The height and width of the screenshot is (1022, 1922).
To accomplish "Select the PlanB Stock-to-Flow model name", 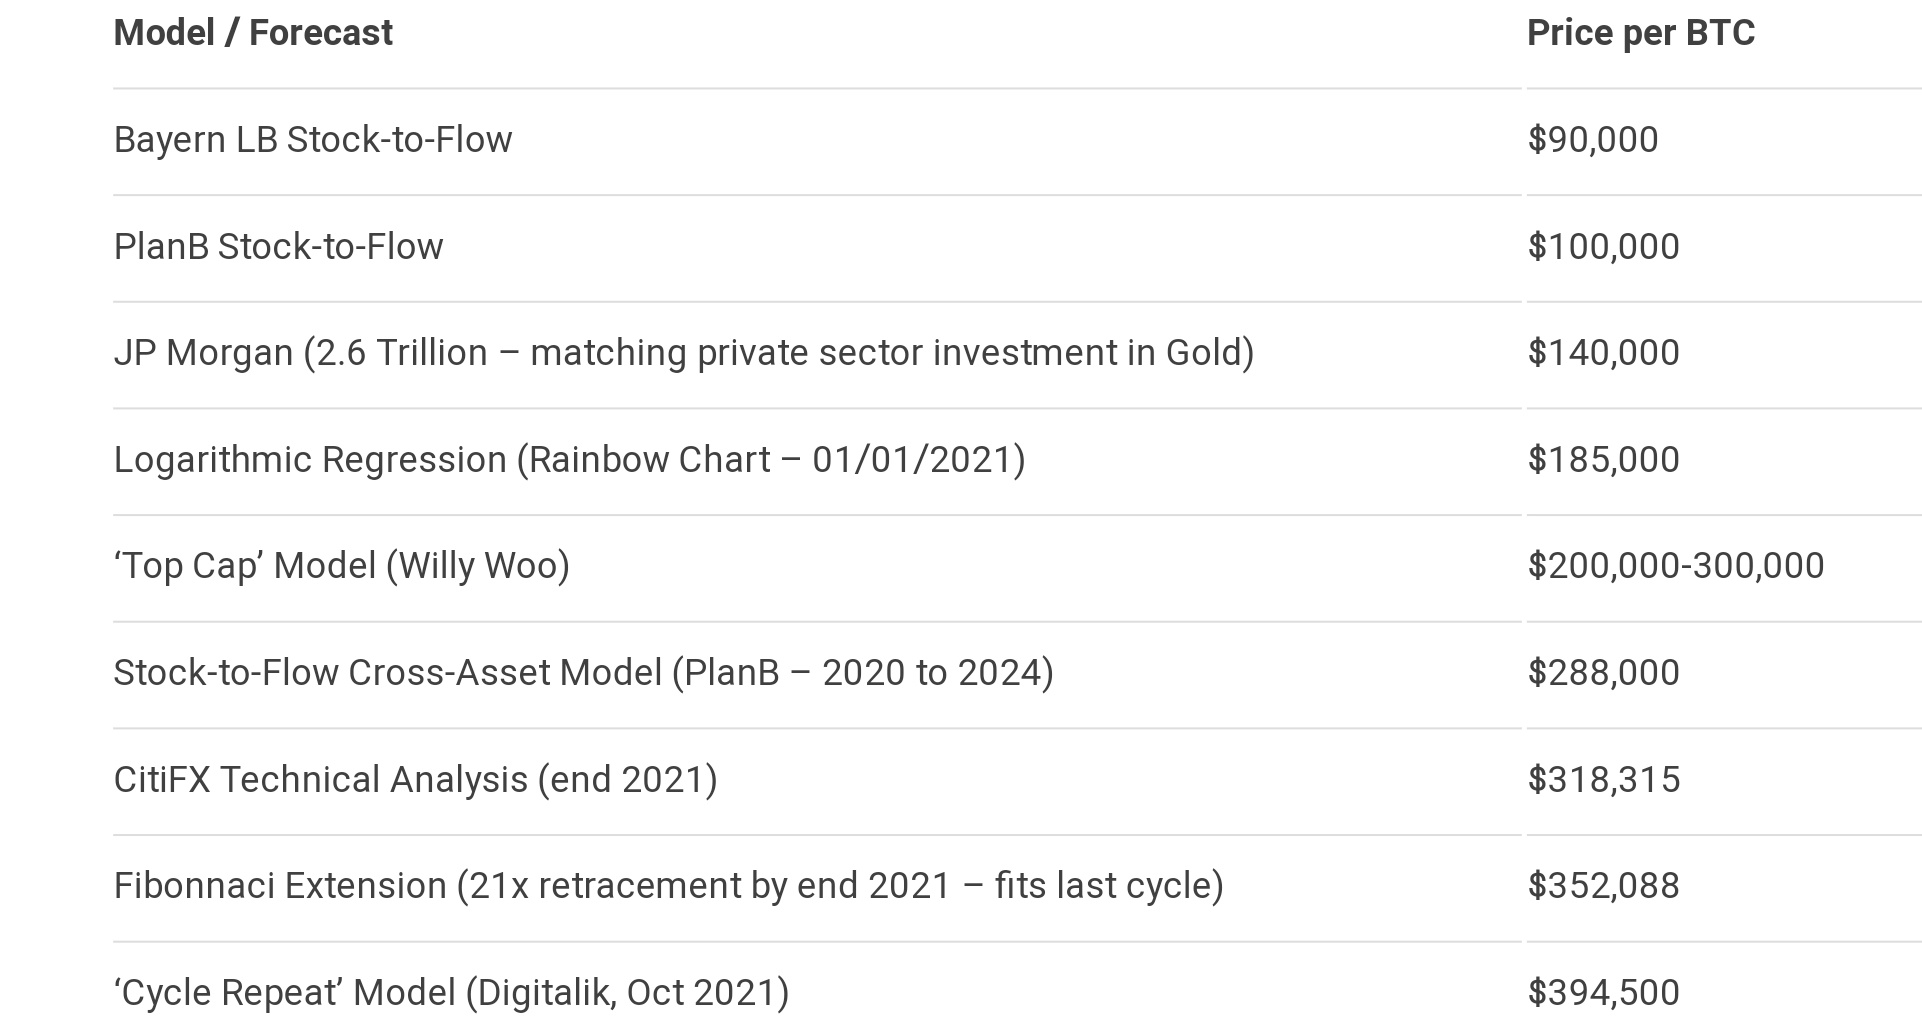I will 278,247.
